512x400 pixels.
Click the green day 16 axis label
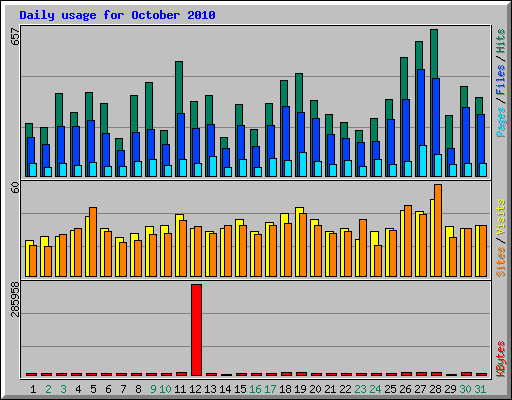[255, 389]
